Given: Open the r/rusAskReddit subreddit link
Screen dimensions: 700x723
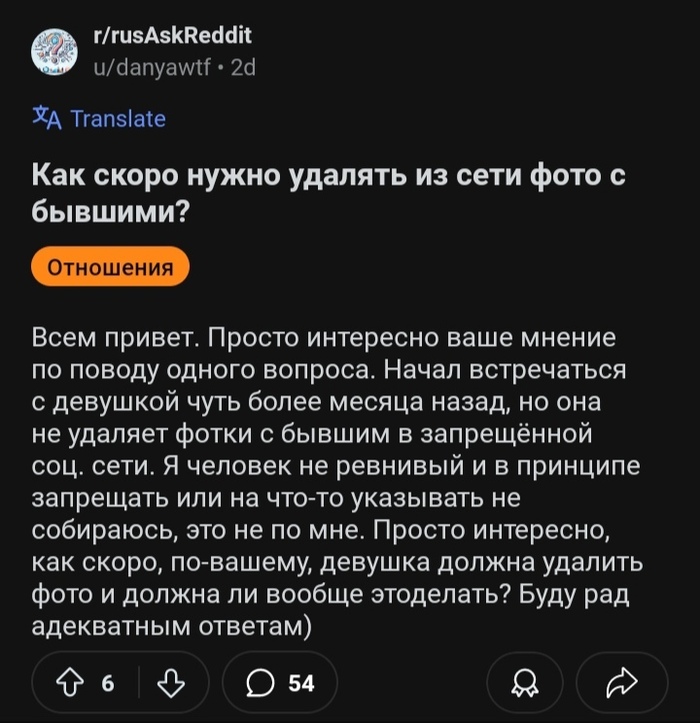Looking at the screenshot, I should [x=172, y=37].
